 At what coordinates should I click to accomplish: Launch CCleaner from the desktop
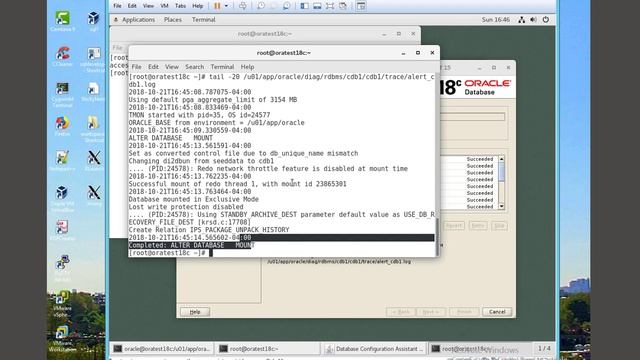(x=62, y=56)
